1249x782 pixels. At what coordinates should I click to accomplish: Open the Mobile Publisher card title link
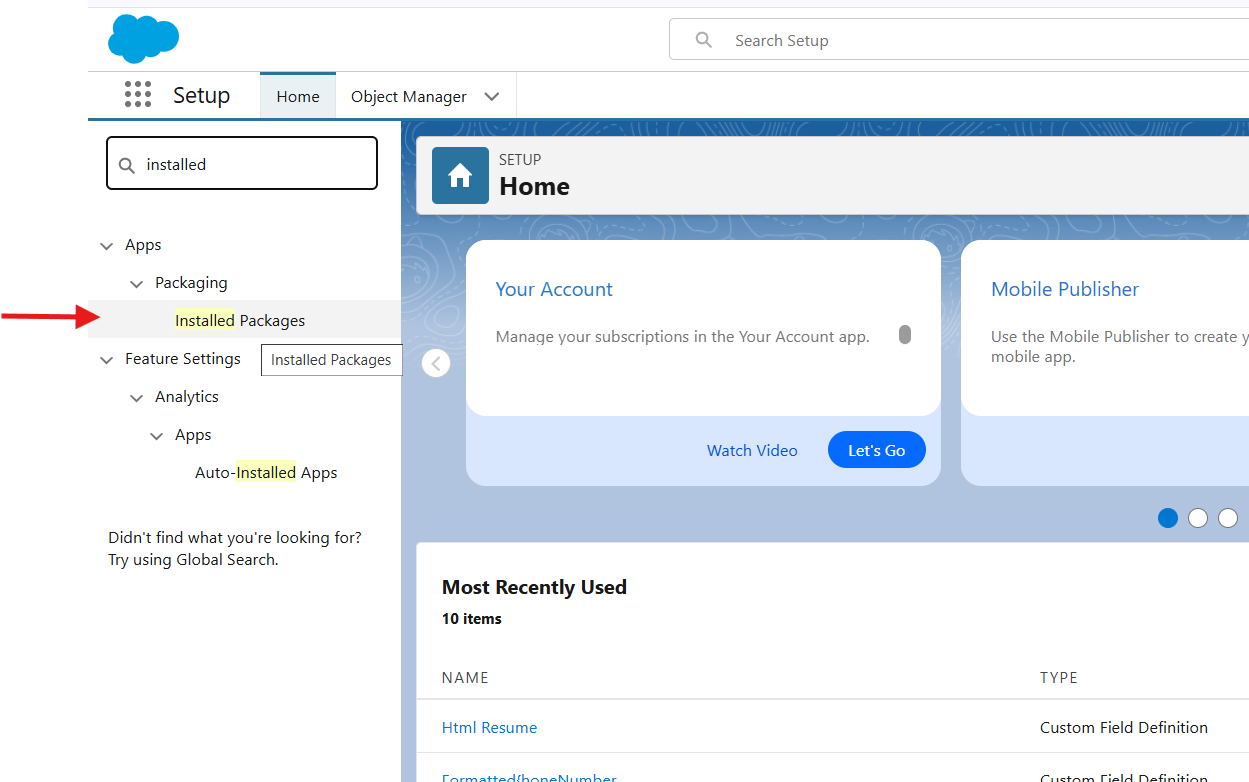(x=1065, y=289)
